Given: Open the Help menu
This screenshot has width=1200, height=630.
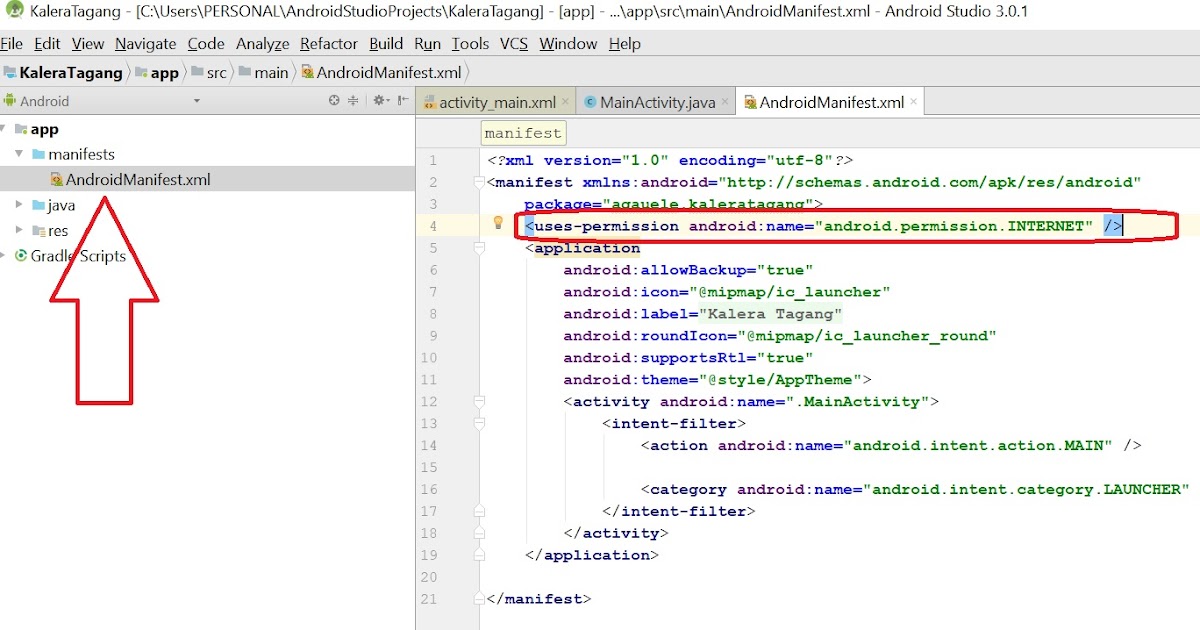Looking at the screenshot, I should (625, 44).
